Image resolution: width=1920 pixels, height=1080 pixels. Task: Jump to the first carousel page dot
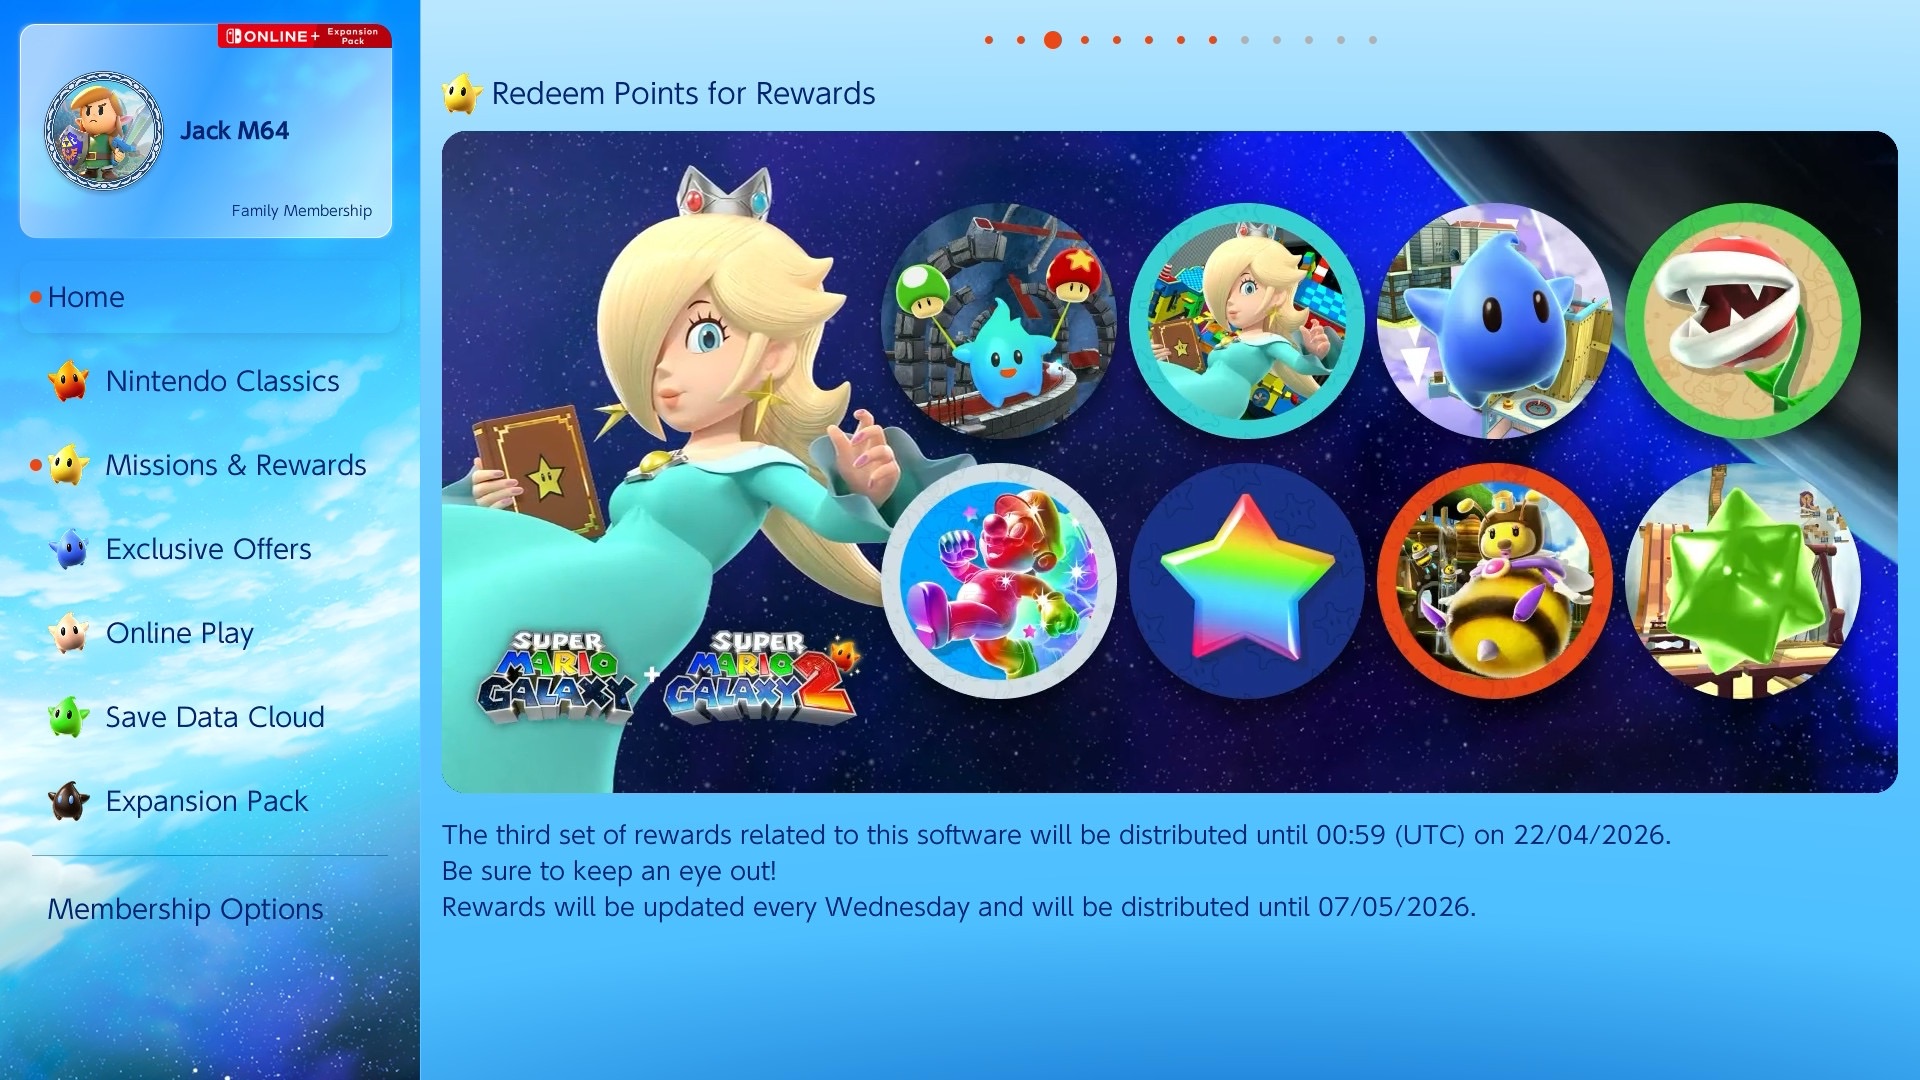(x=989, y=40)
